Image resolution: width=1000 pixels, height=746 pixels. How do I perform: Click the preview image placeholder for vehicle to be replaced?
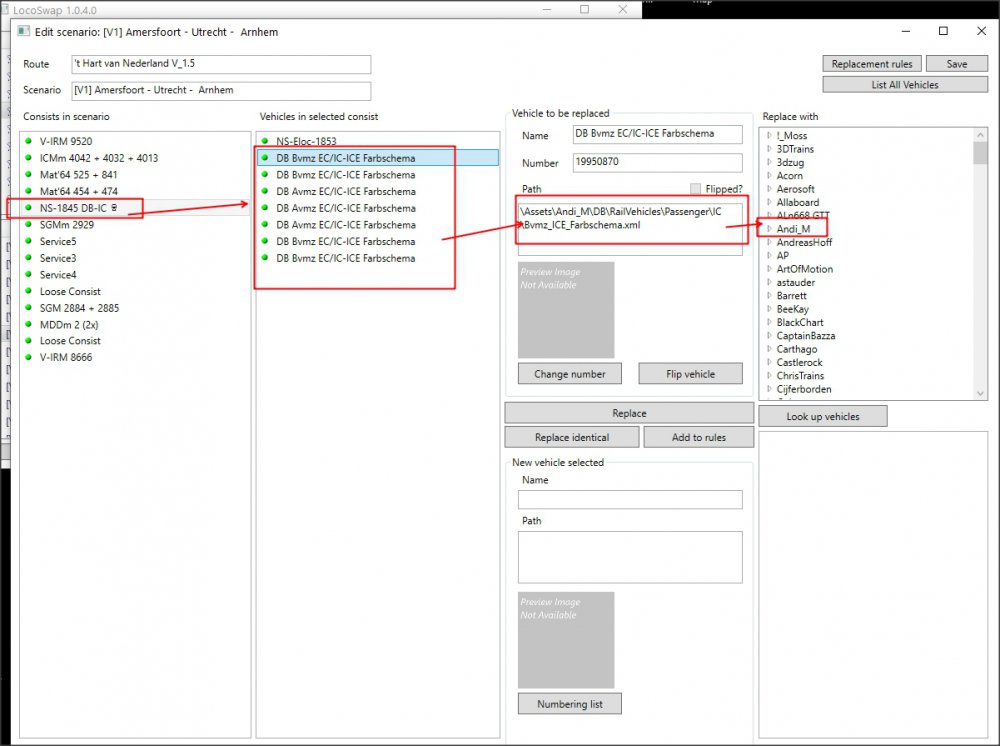(x=566, y=309)
